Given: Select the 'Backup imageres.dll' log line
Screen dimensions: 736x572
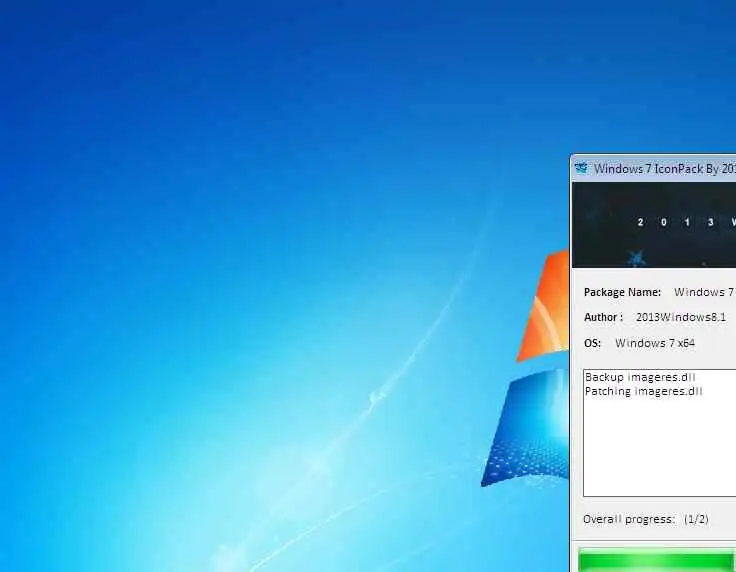Looking at the screenshot, I should coord(640,377).
